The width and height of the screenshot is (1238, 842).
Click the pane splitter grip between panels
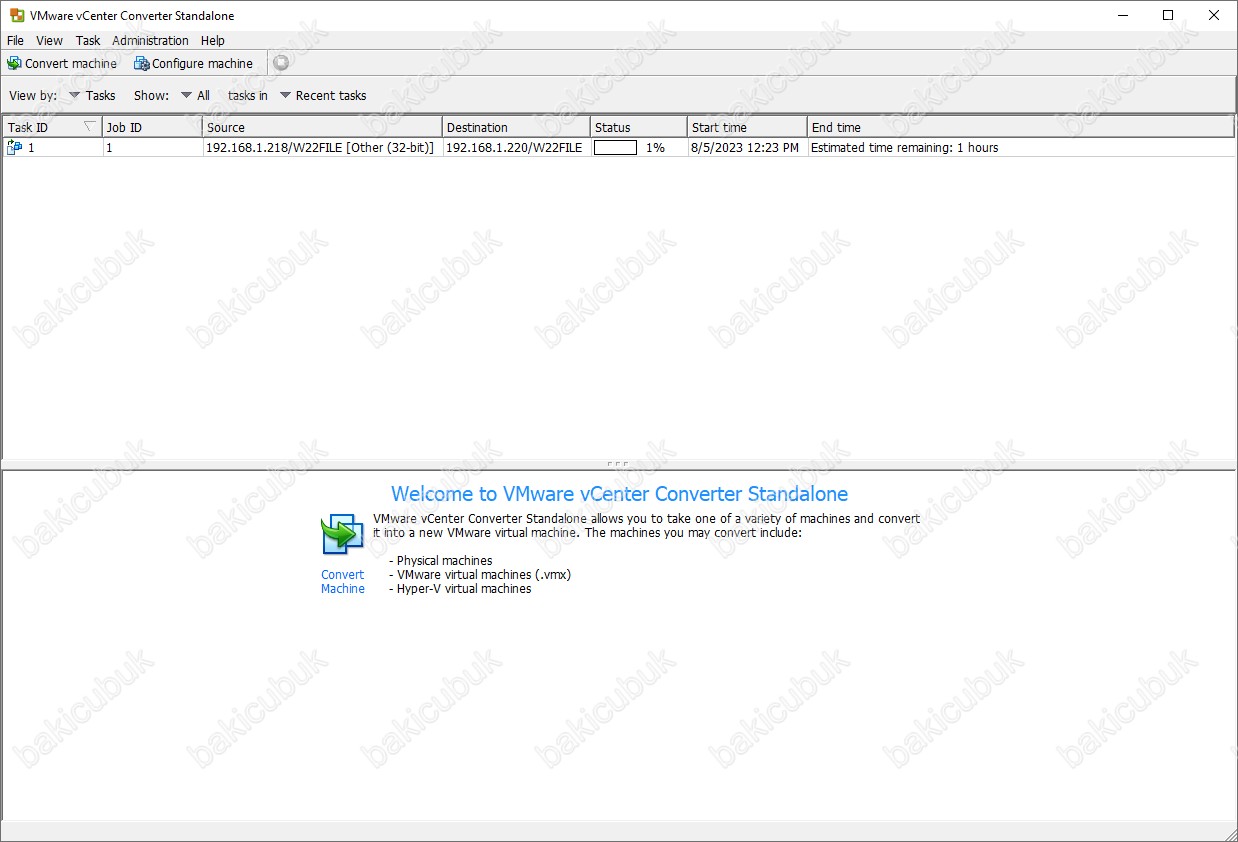click(618, 464)
